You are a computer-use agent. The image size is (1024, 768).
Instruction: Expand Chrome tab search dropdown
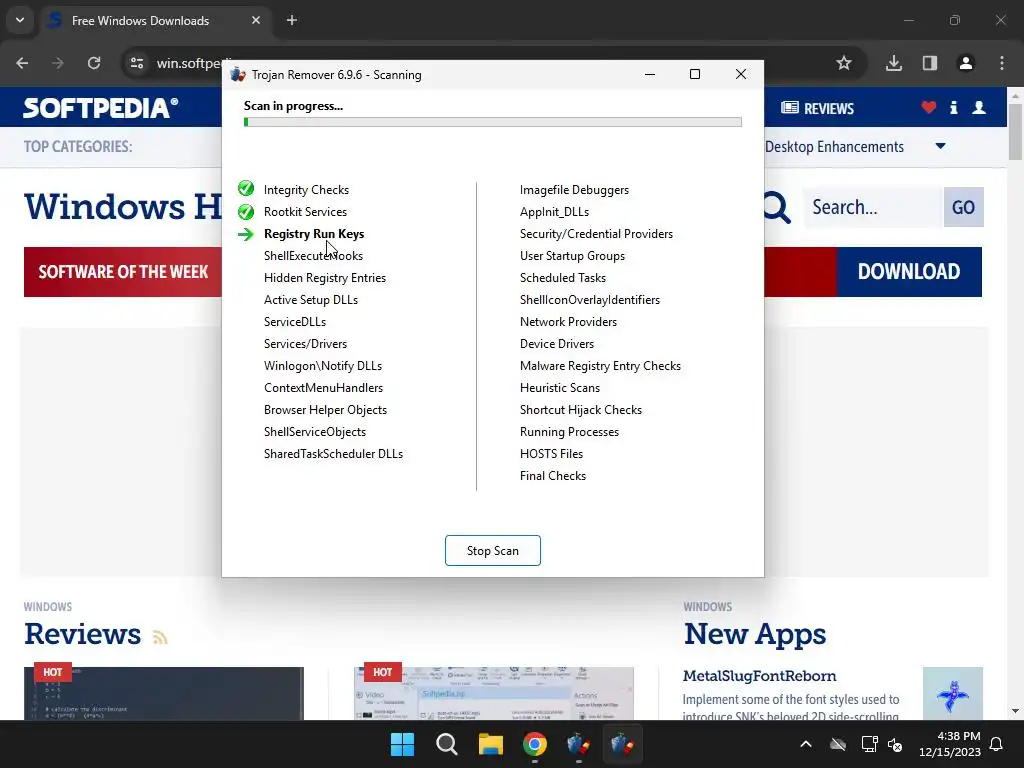pos(20,20)
